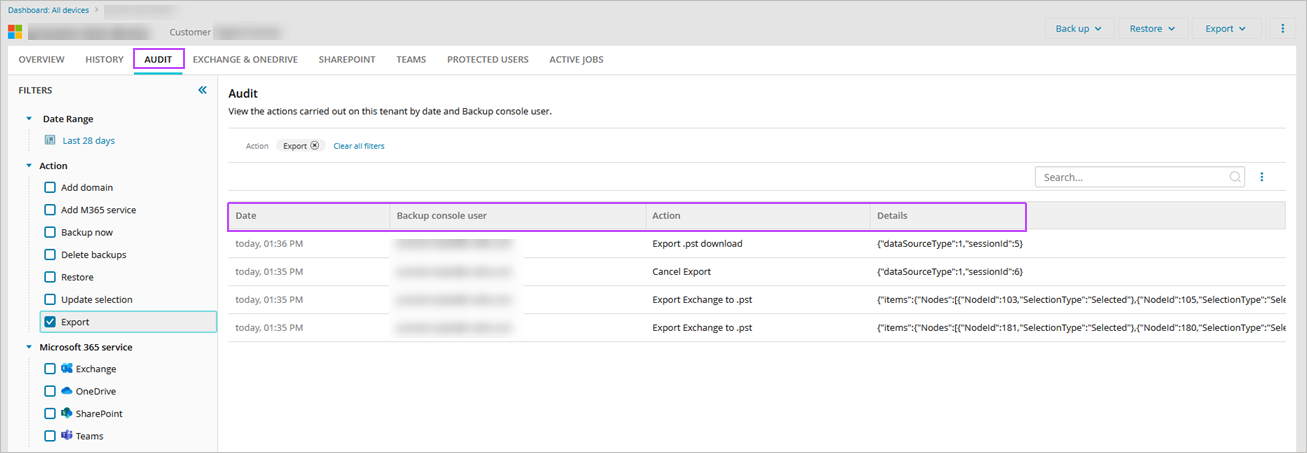
Task: Open the Protected Users tab
Action: click(487, 60)
